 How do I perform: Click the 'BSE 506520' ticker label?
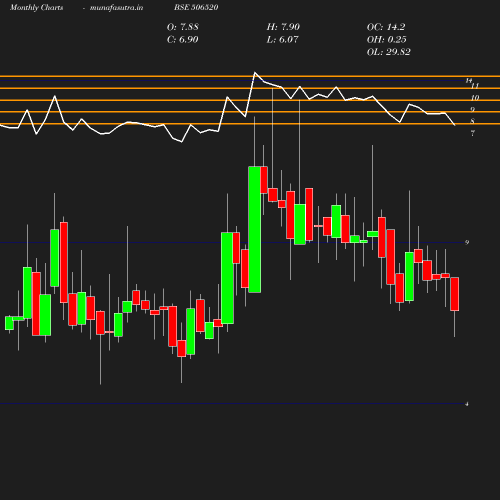[196, 7]
